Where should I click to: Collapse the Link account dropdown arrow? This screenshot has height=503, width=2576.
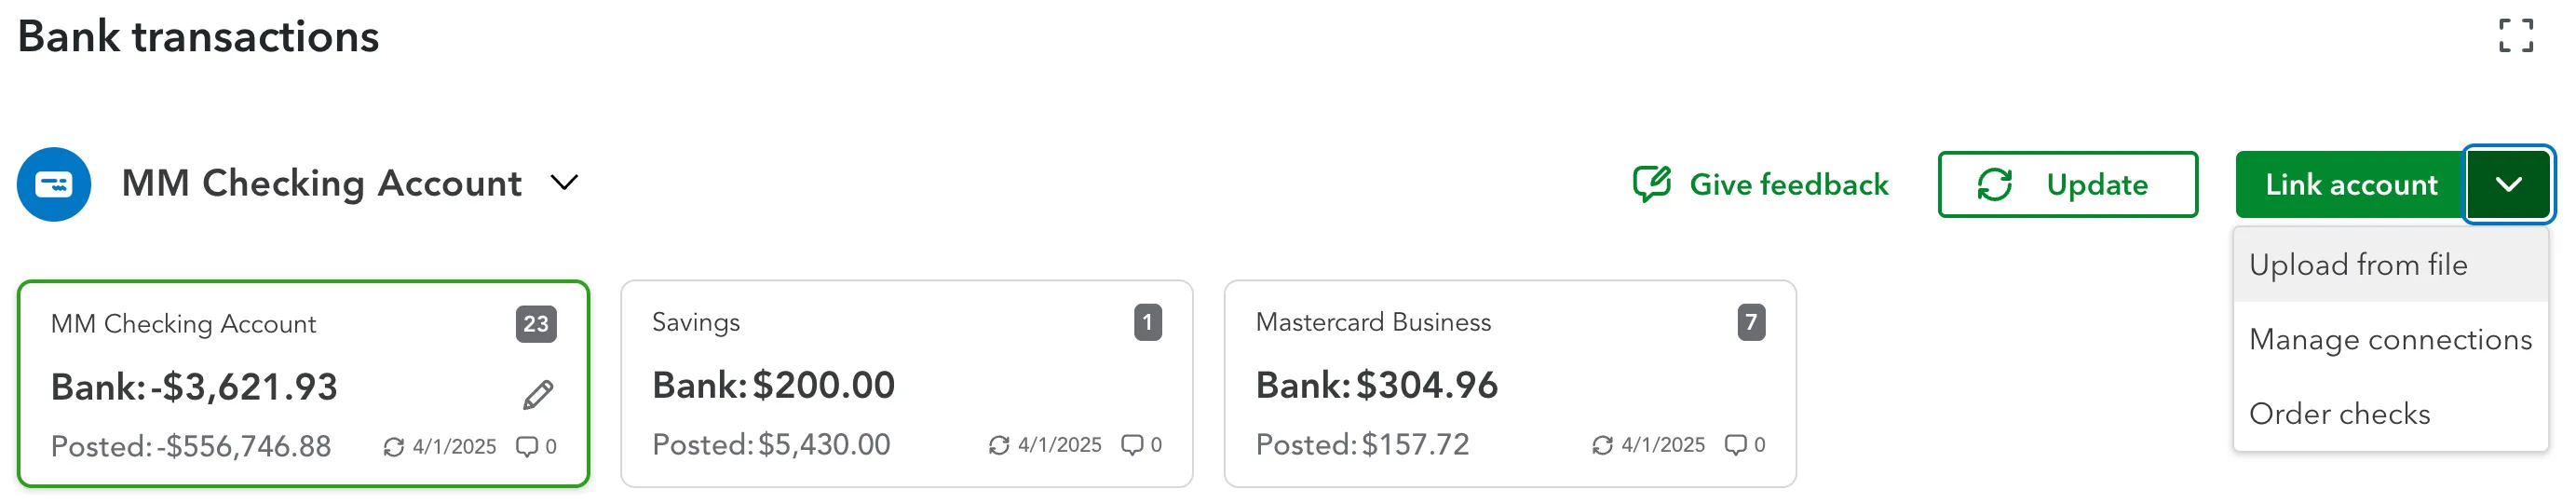2508,184
